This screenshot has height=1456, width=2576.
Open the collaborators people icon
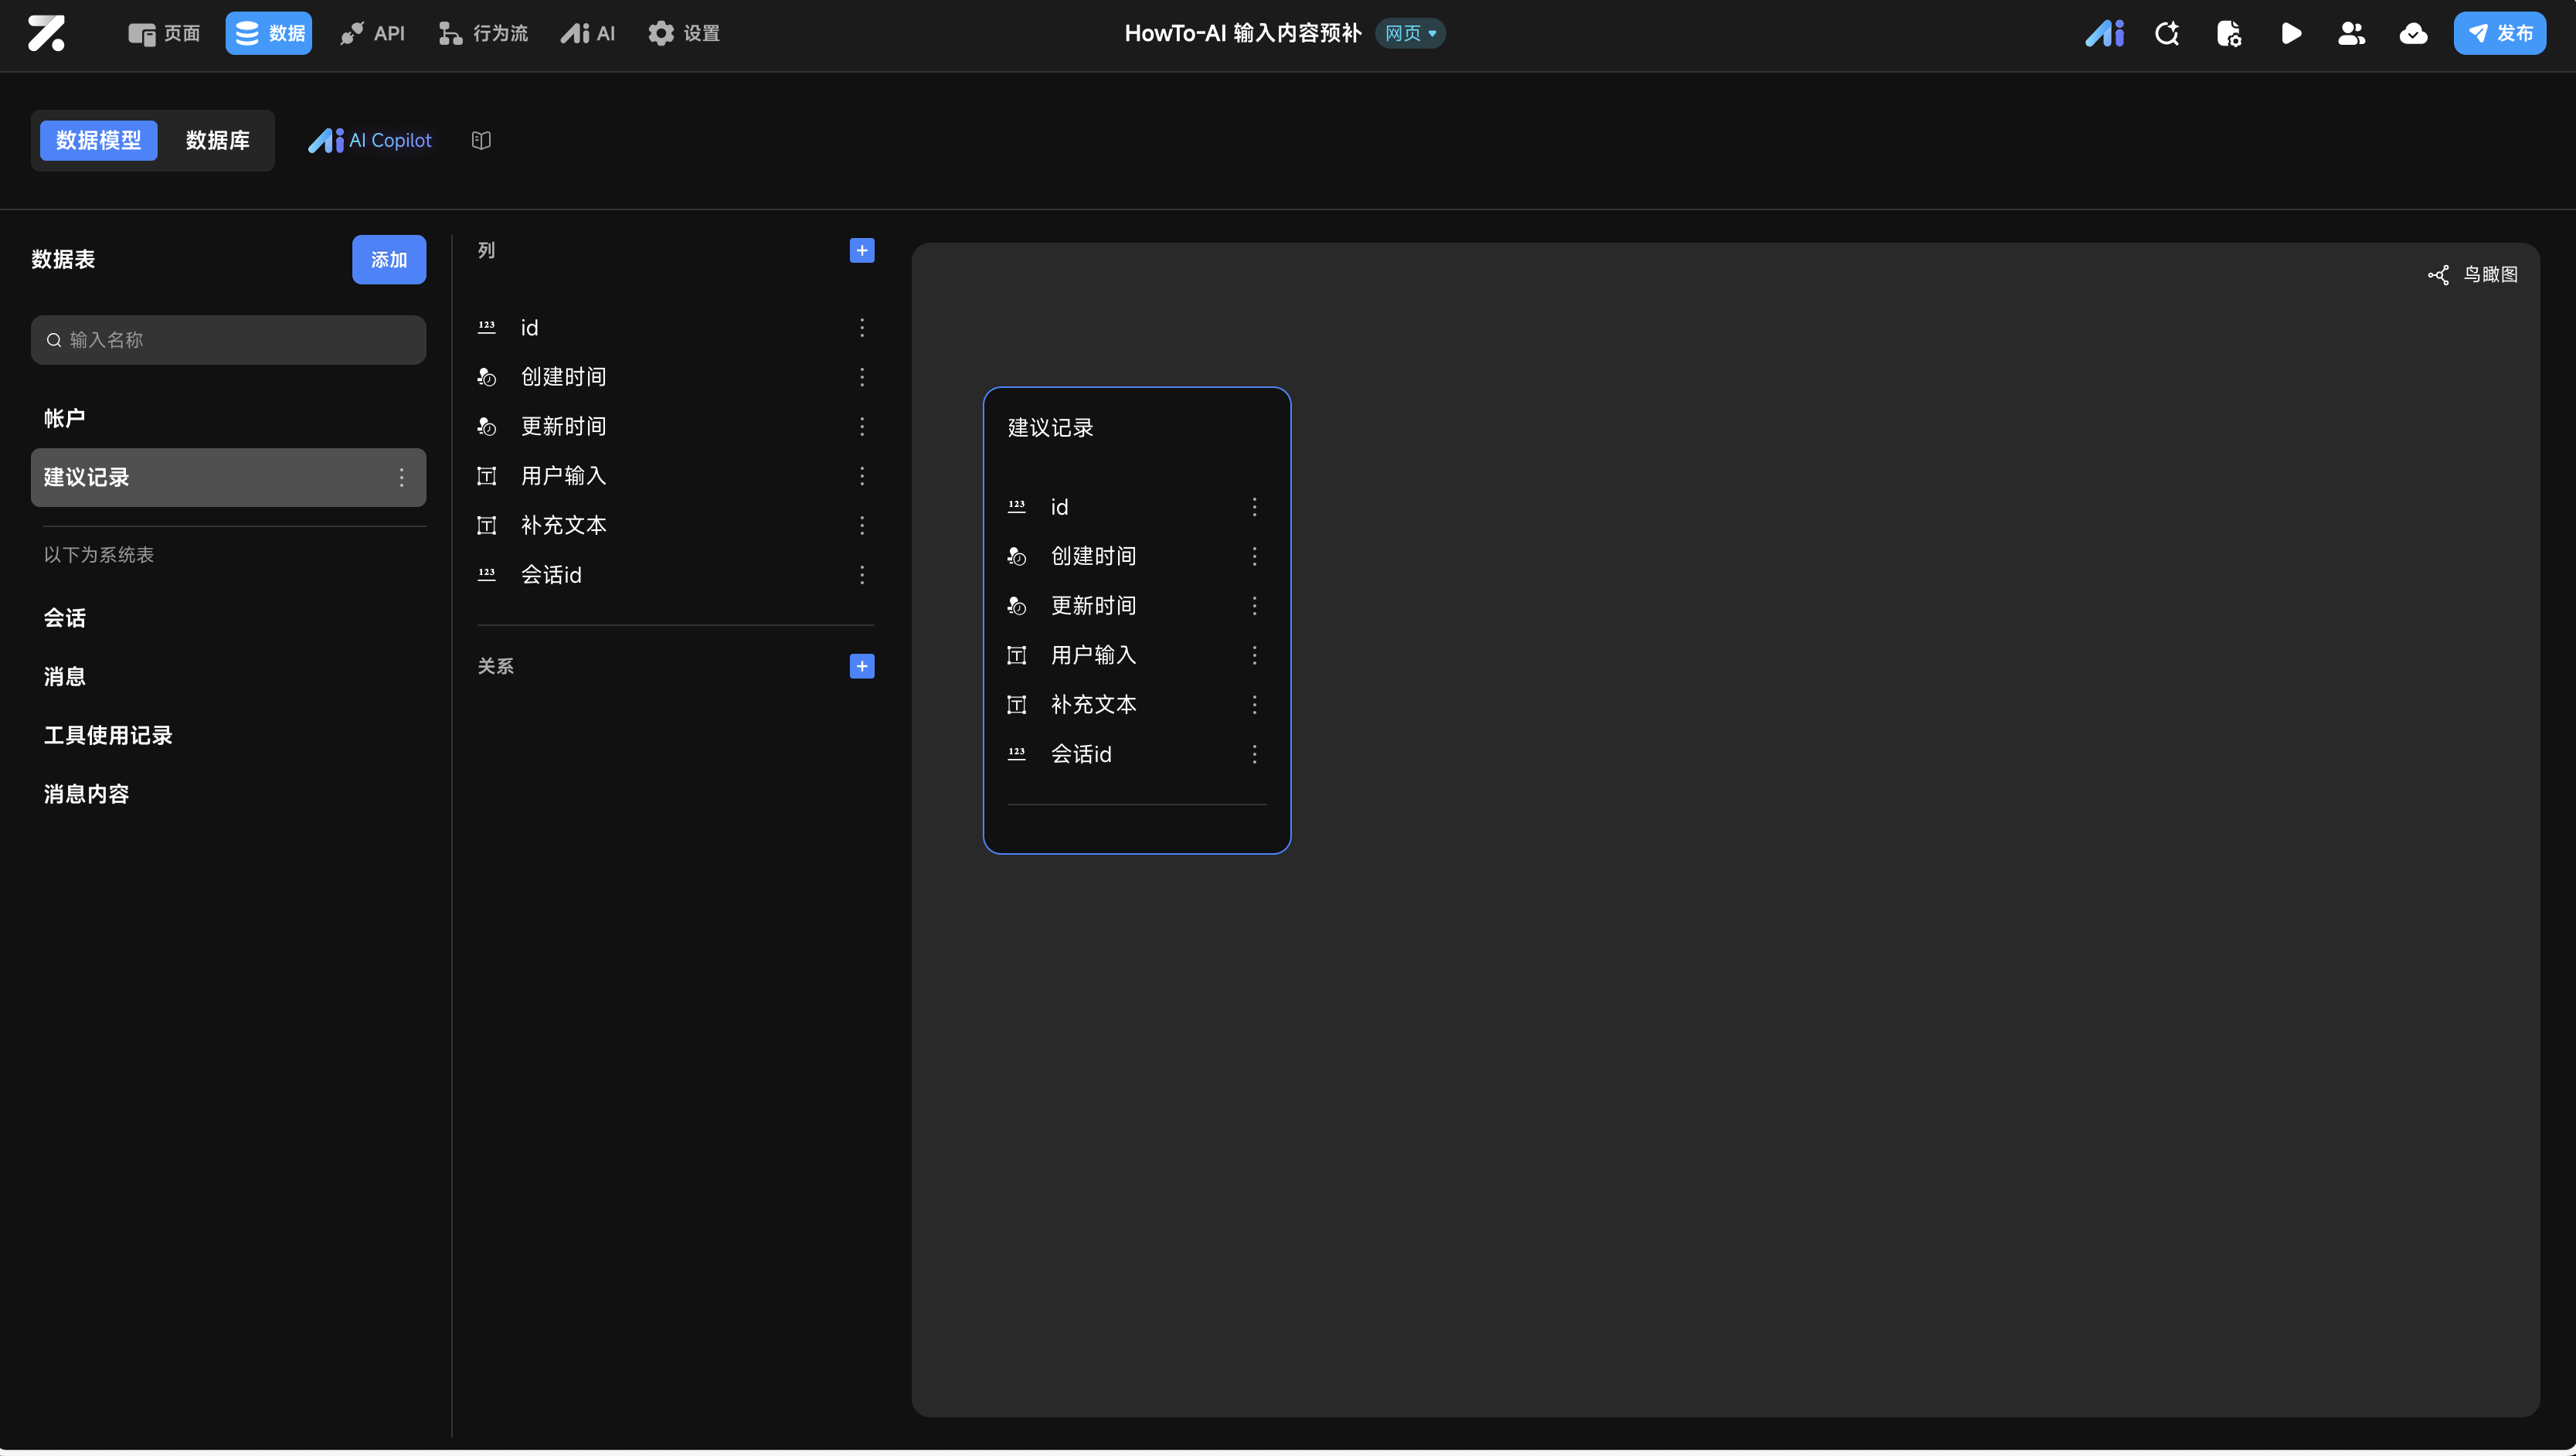[2351, 34]
